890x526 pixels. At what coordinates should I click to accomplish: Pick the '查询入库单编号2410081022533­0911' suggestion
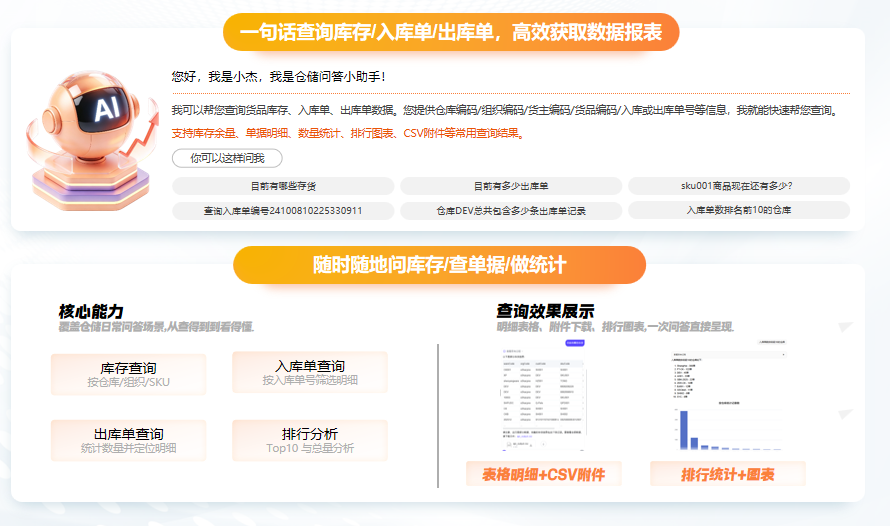[x=283, y=211]
